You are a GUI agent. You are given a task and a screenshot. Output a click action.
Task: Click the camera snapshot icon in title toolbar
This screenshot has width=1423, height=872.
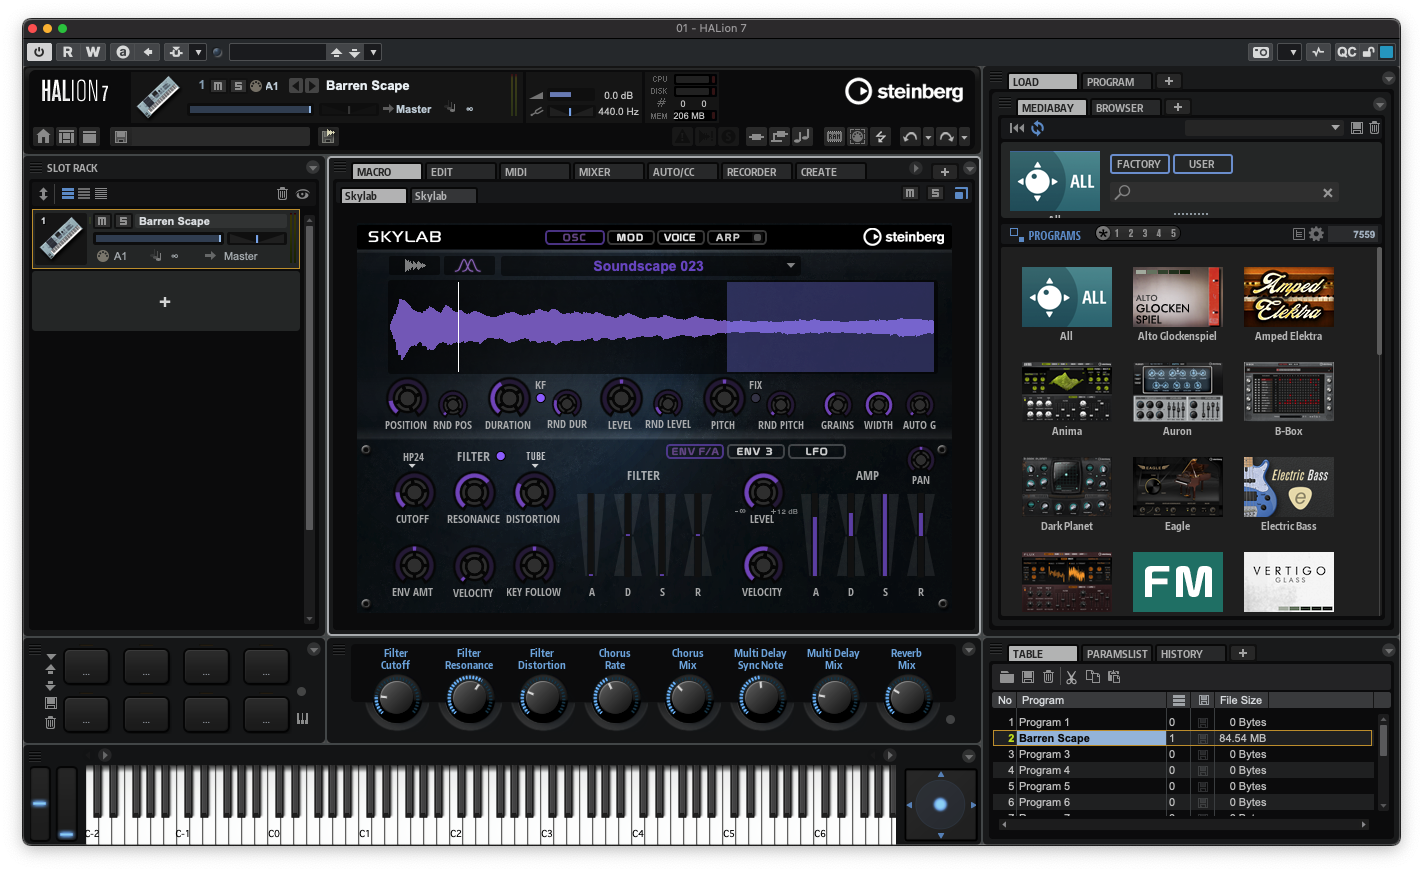pos(1261,52)
